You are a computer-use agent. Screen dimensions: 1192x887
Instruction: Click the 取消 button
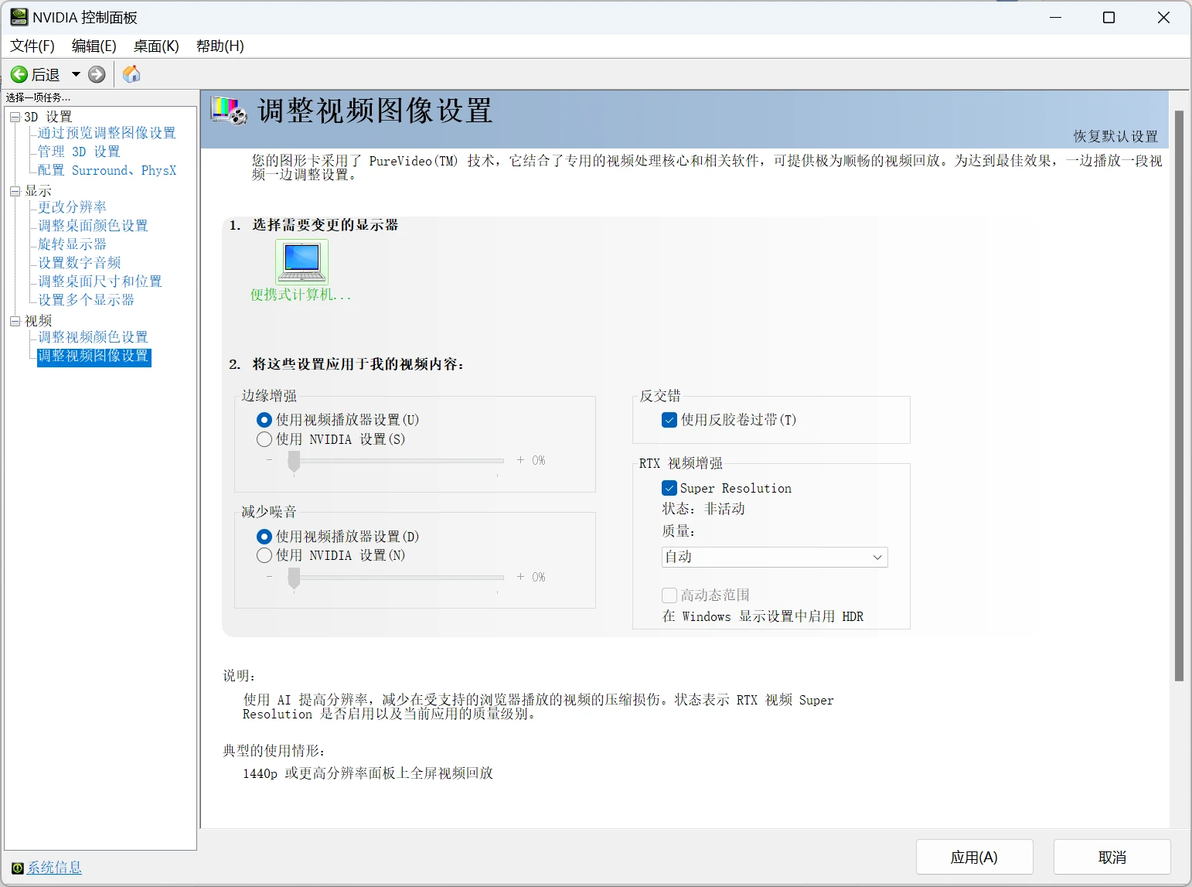click(1111, 857)
